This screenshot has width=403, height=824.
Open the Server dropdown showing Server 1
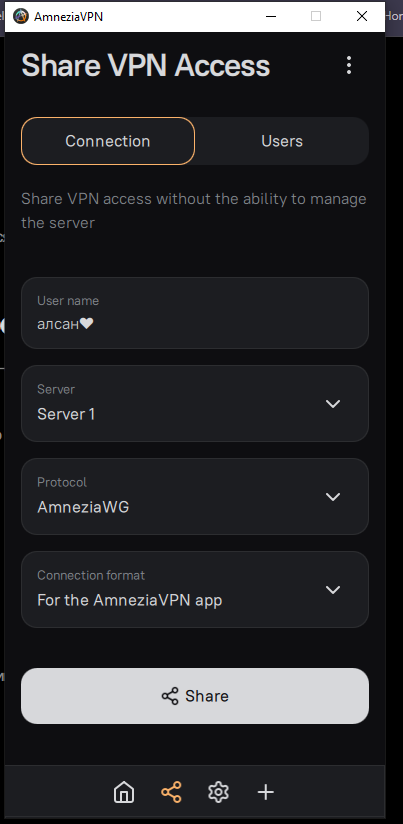click(x=195, y=404)
